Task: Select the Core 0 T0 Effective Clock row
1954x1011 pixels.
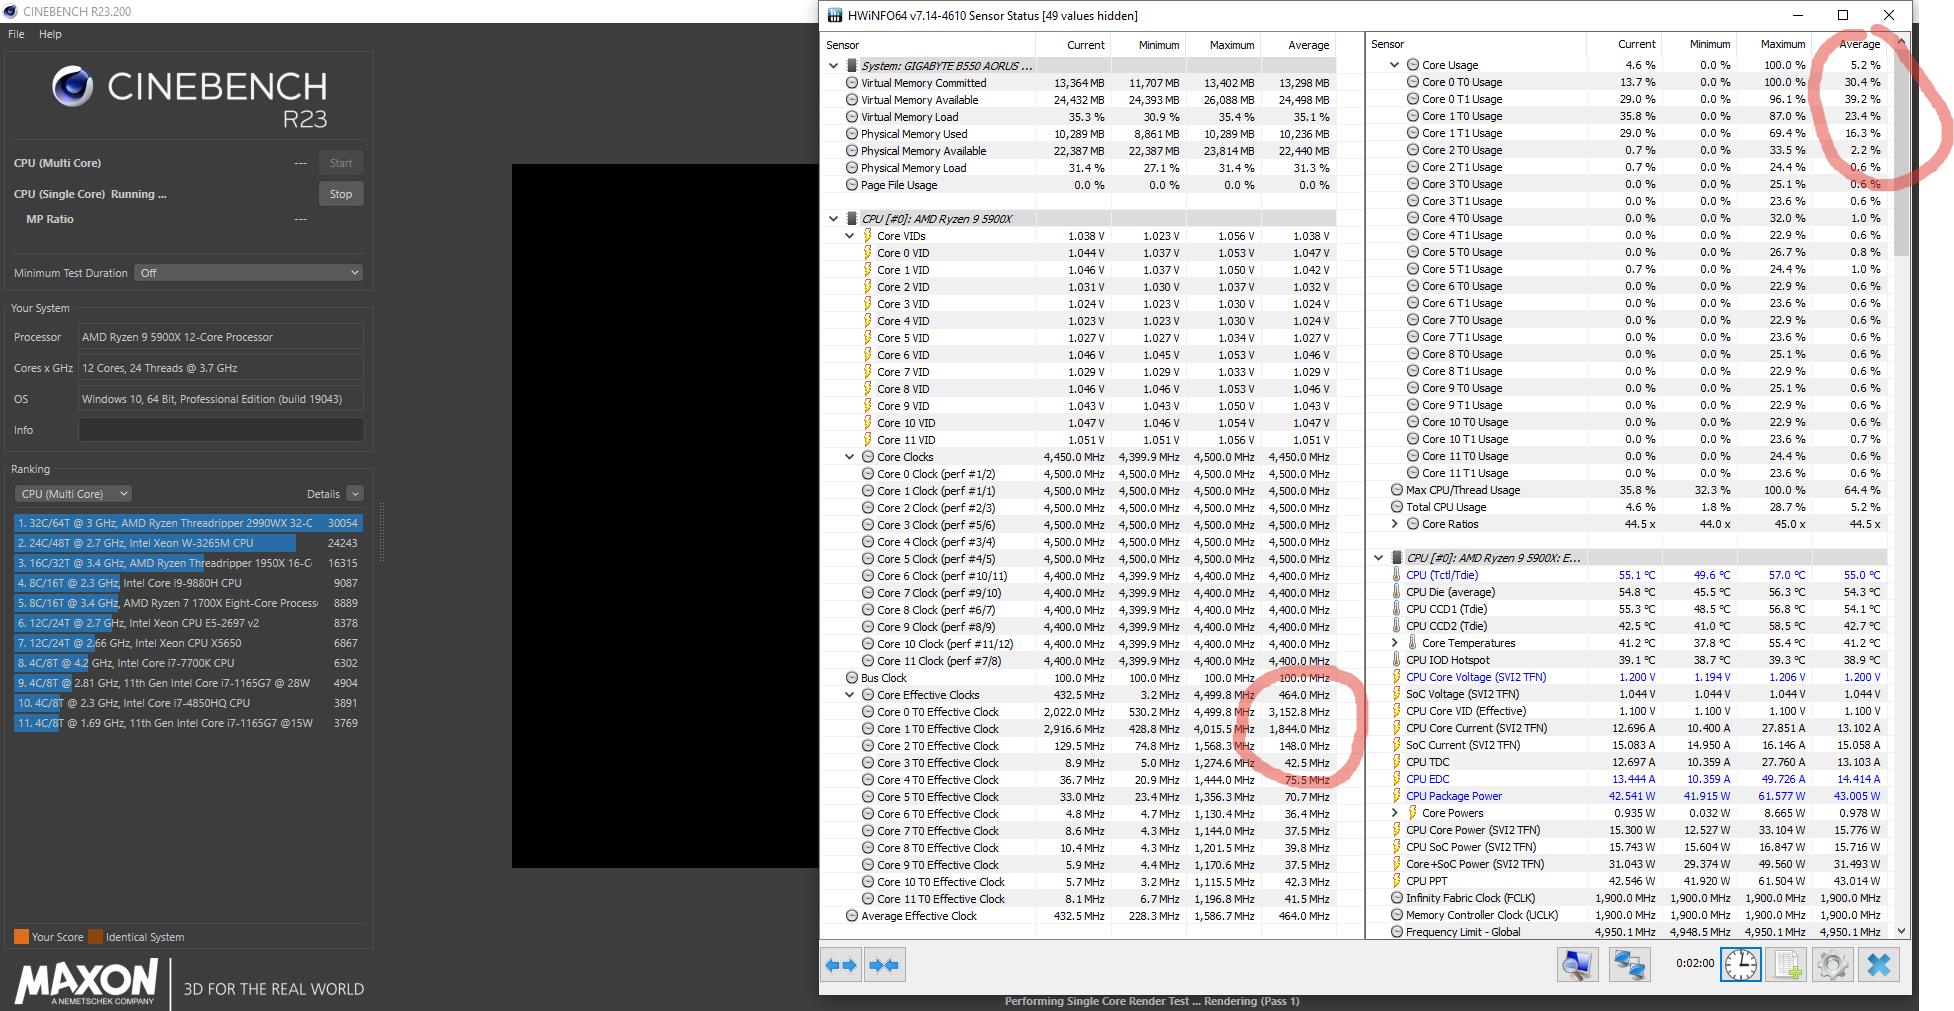Action: click(x=1078, y=712)
